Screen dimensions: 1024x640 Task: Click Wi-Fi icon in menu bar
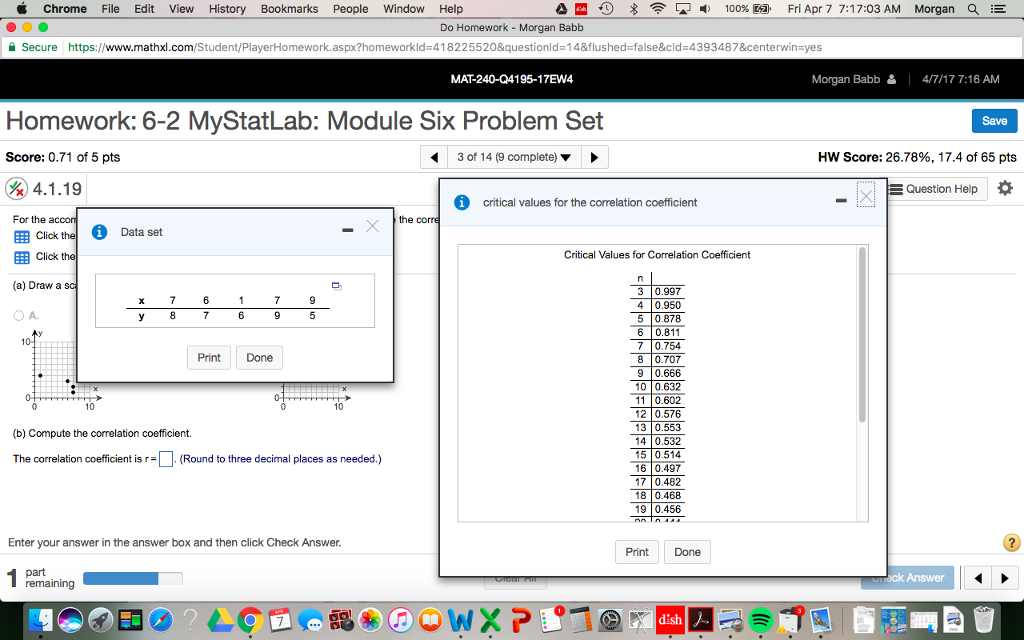(658, 8)
